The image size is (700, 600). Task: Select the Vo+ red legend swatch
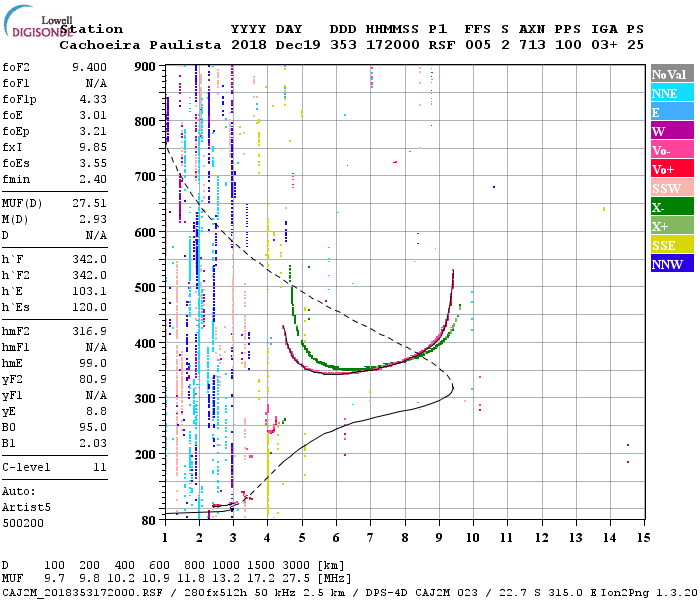pos(672,169)
